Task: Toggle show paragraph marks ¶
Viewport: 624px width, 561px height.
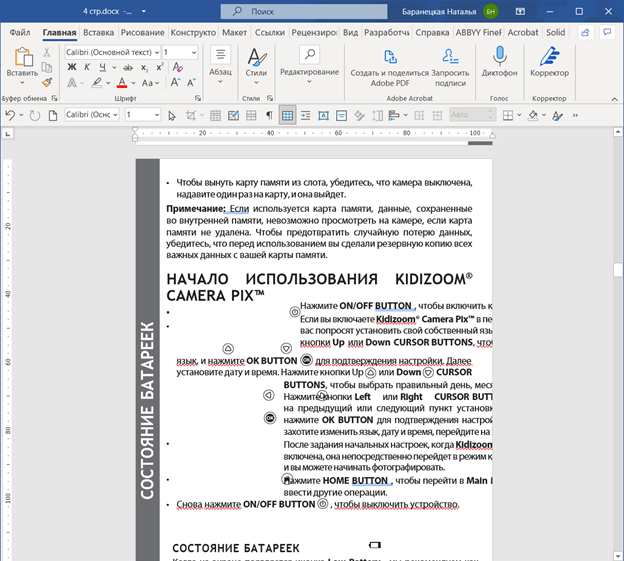Action: 269,115
